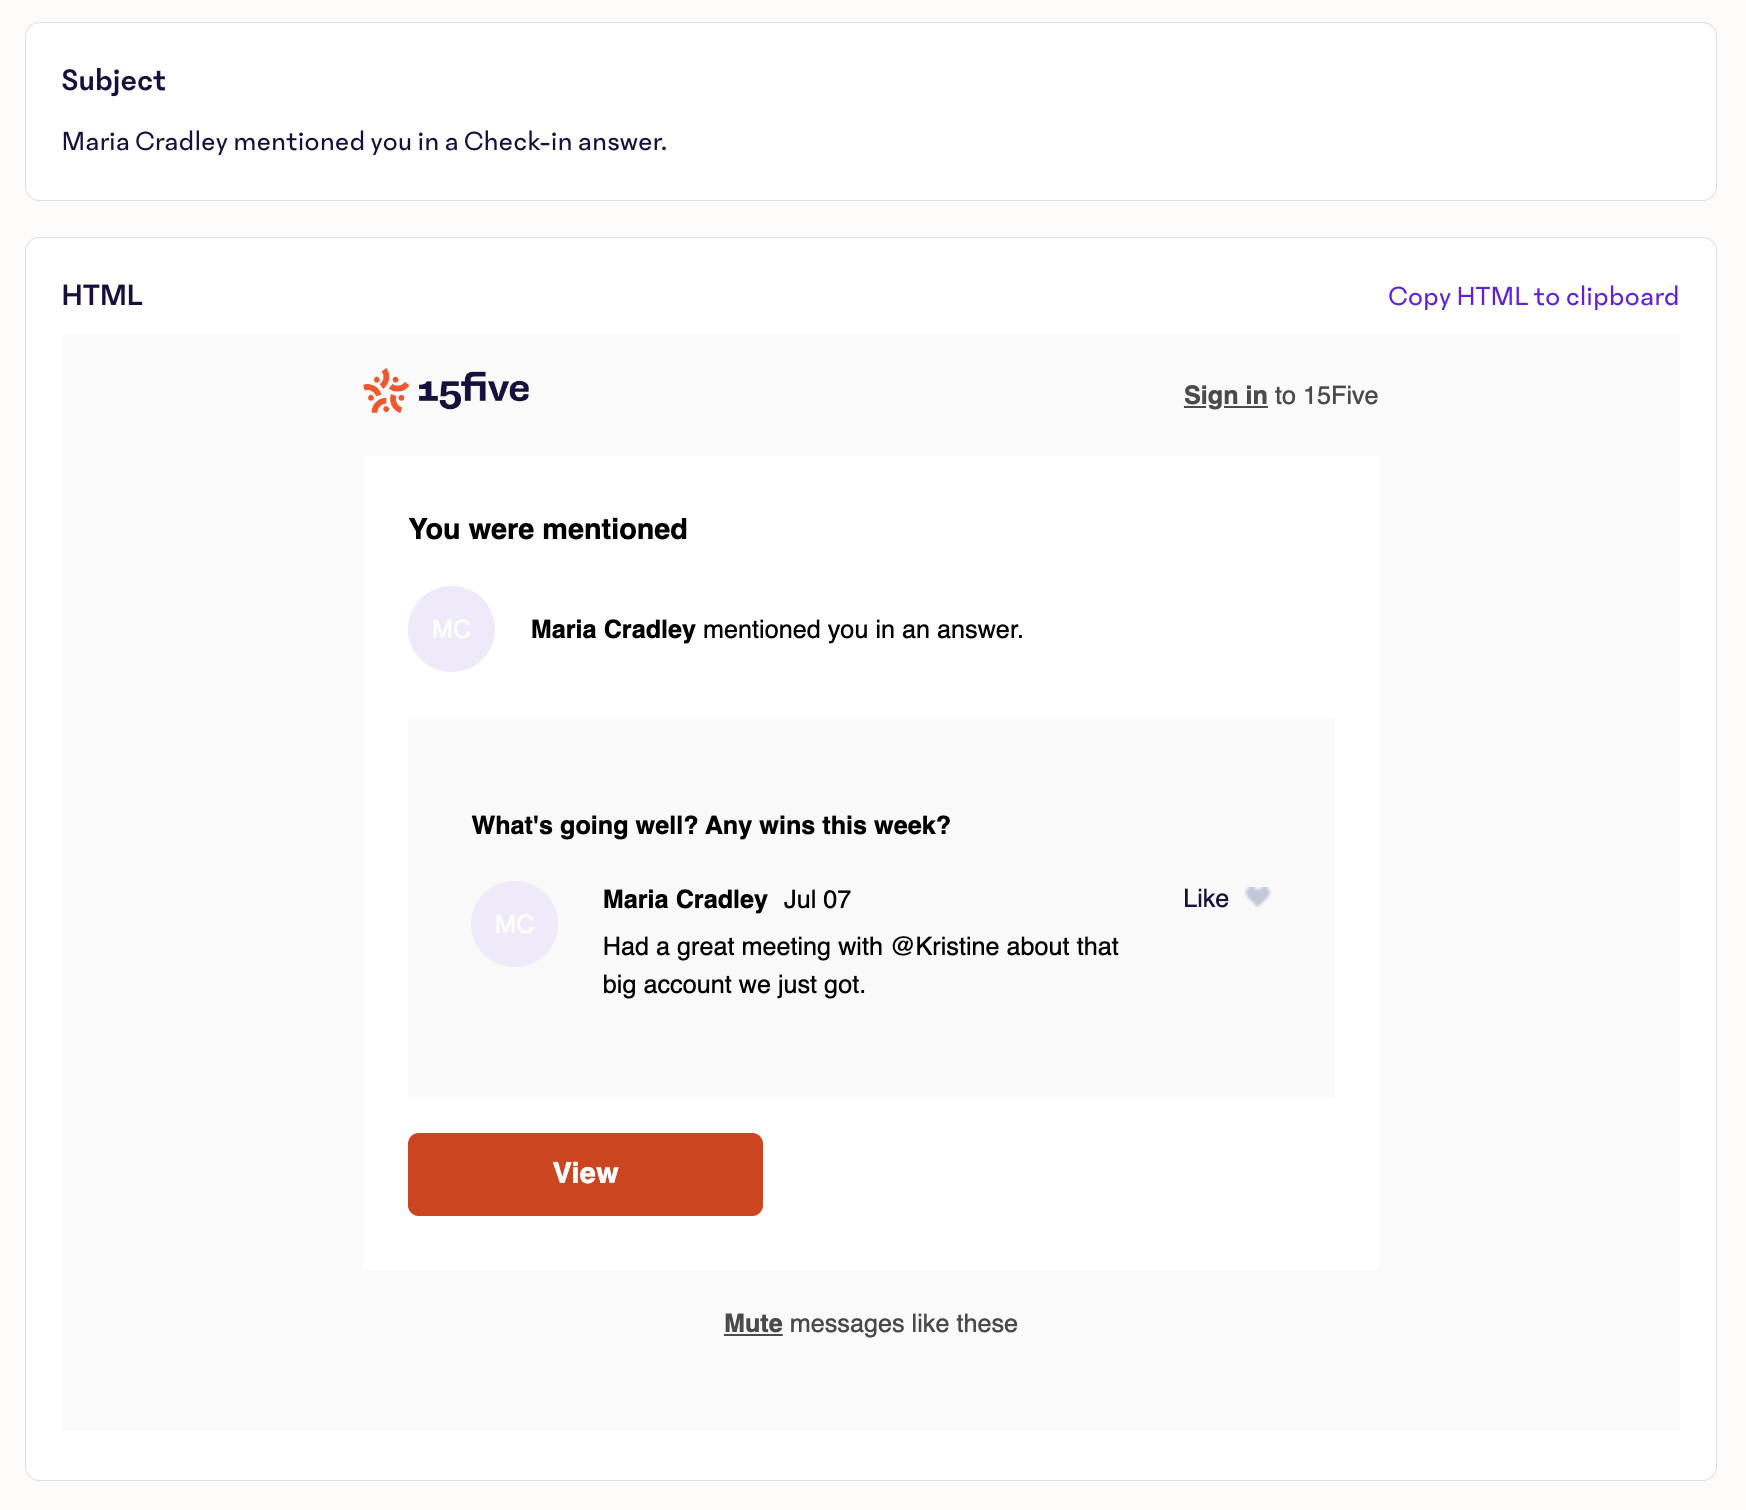Viewport: 1746px width, 1510px height.
Task: Click the HTML section heading
Action: pos(102,296)
